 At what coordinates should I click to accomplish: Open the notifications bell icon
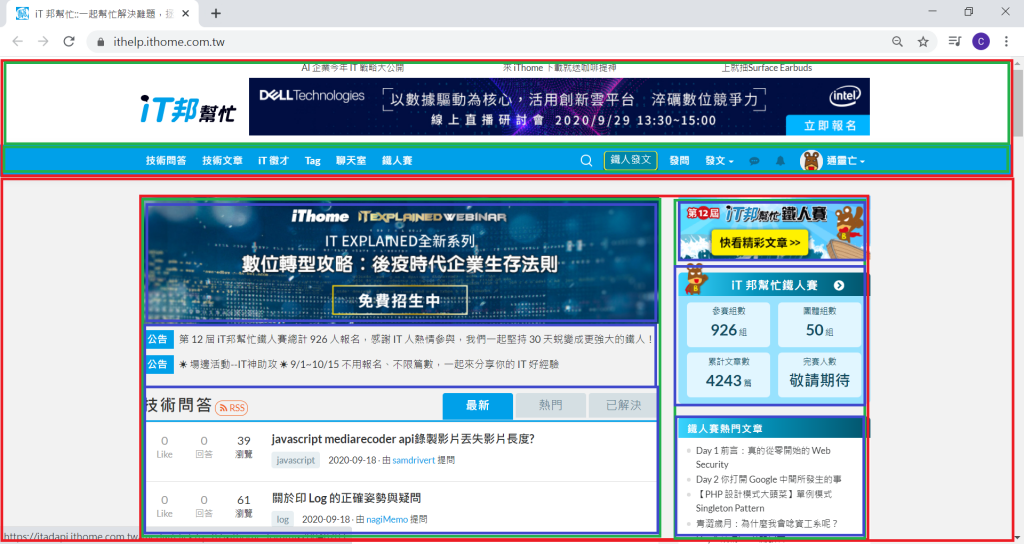click(x=780, y=161)
